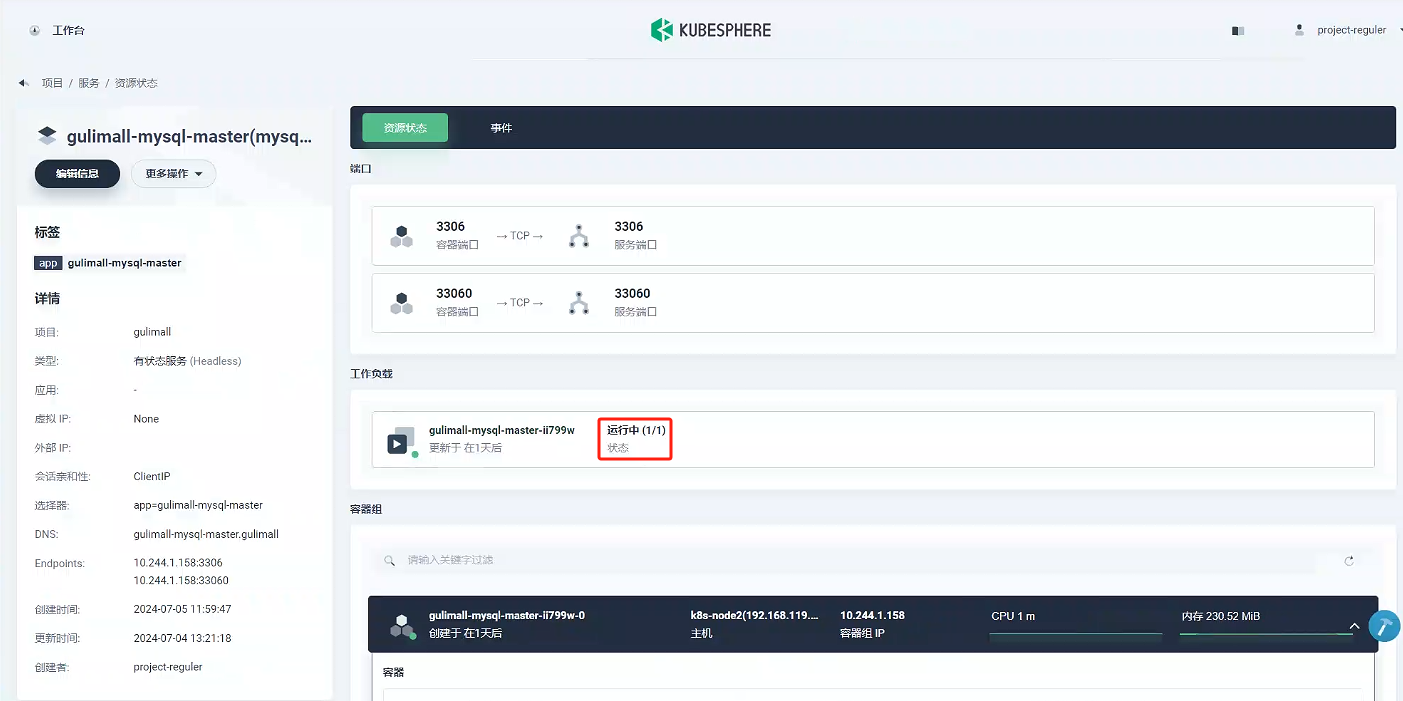Click the floating hammer toolbox button
Viewport: 1403px width, 701px height.
(x=1384, y=626)
